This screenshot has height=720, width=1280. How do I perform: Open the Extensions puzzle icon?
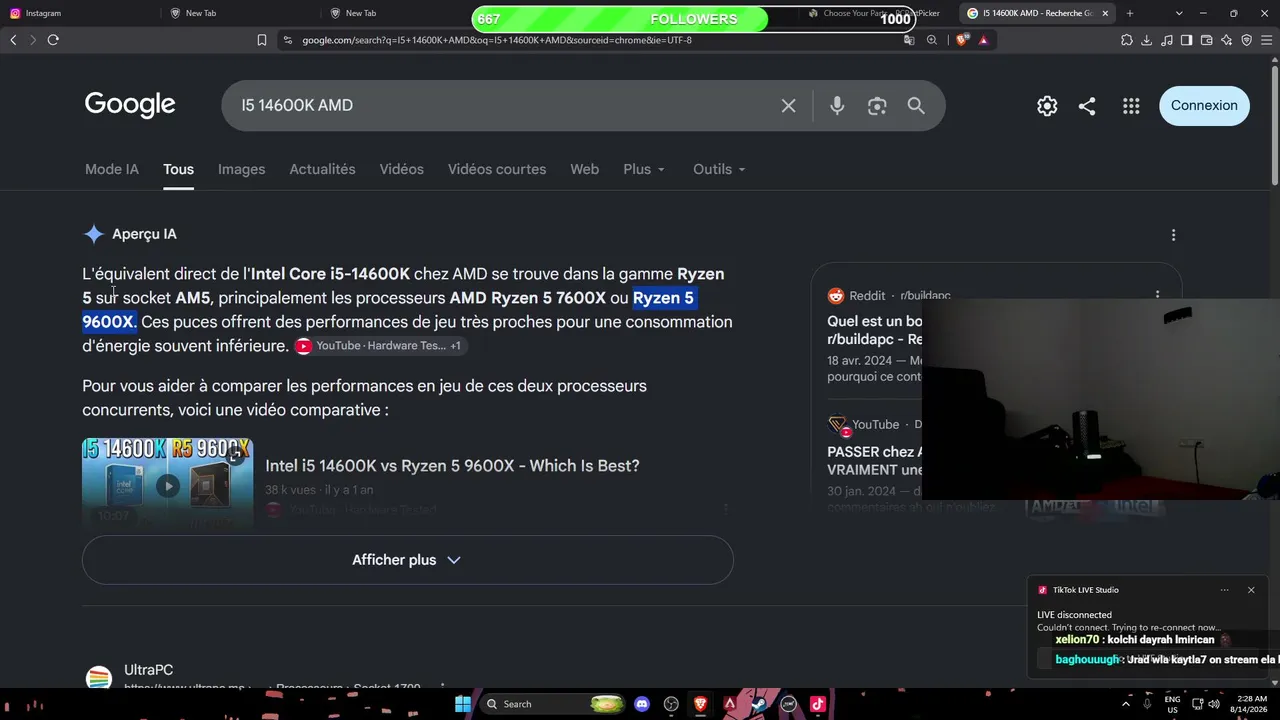click(x=1127, y=40)
